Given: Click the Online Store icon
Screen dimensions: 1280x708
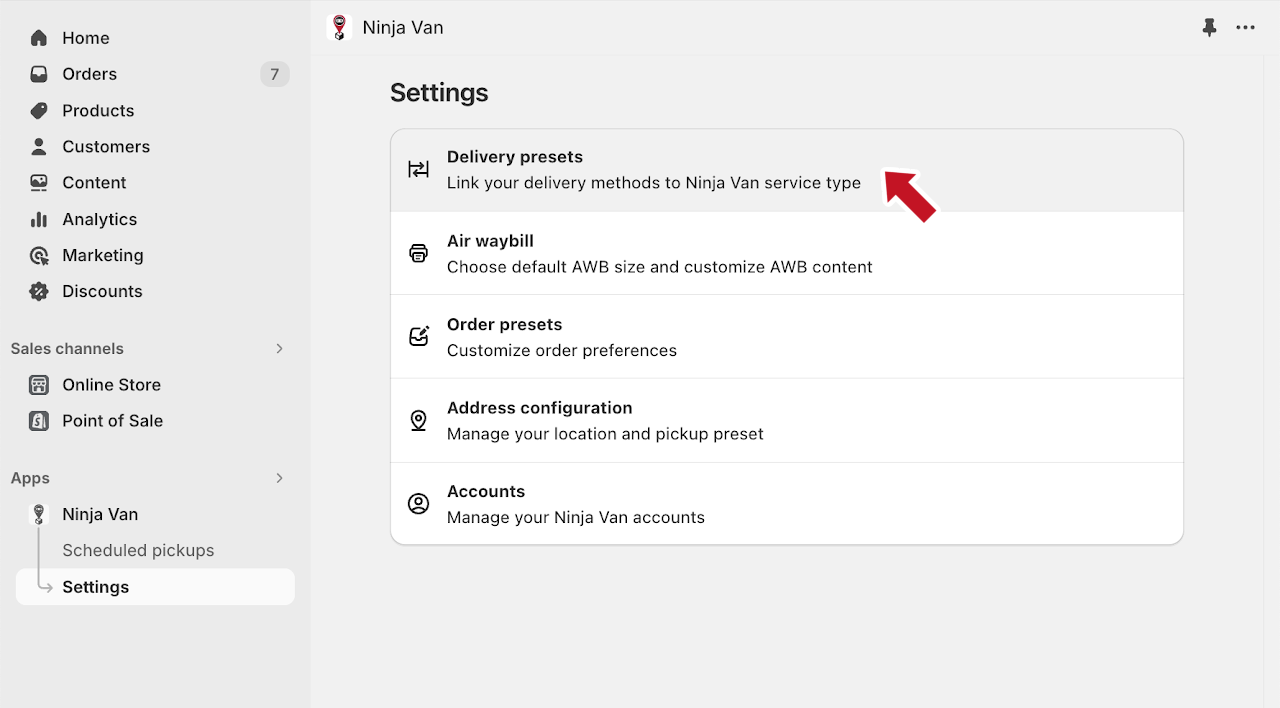Looking at the screenshot, I should tap(39, 385).
